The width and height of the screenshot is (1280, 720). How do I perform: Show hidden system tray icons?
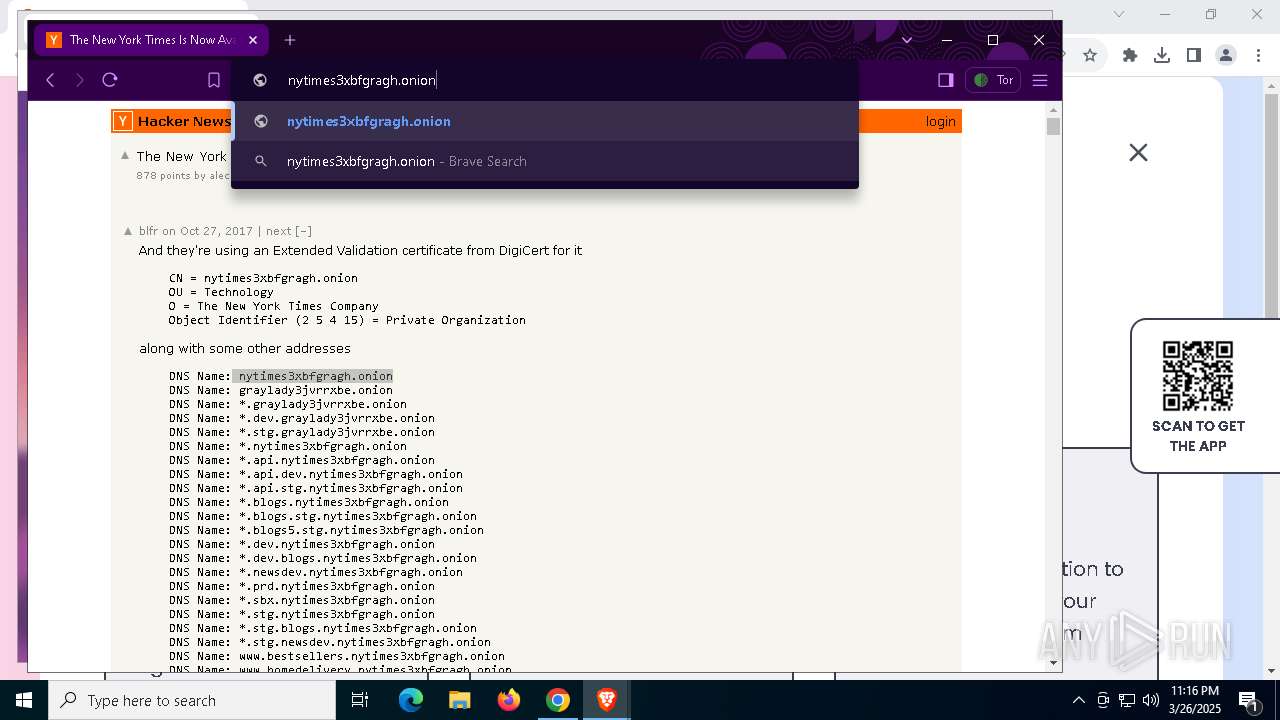pyautogui.click(x=1078, y=700)
